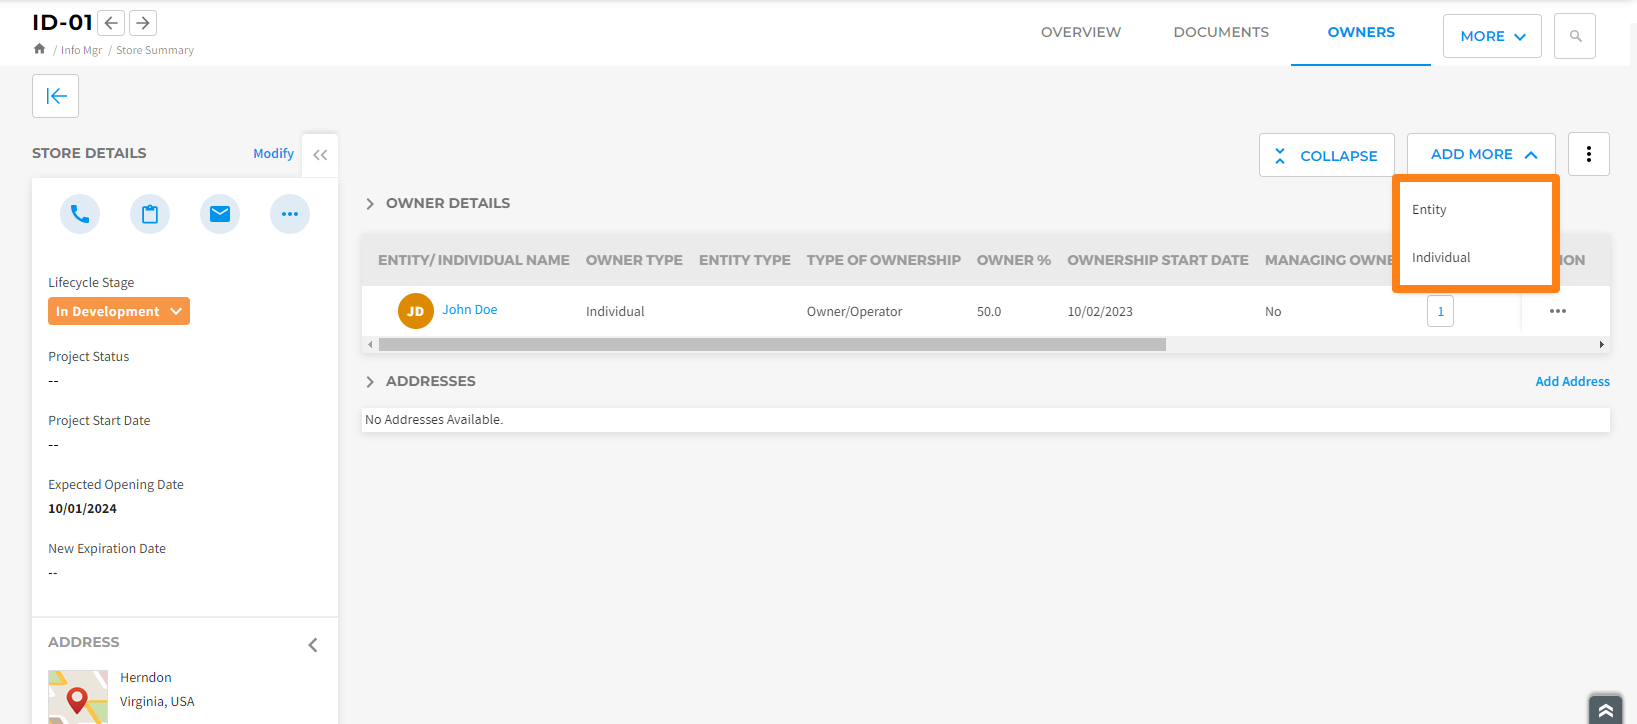The width and height of the screenshot is (1637, 724).
Task: Expand the Addresses section
Action: tap(370, 382)
